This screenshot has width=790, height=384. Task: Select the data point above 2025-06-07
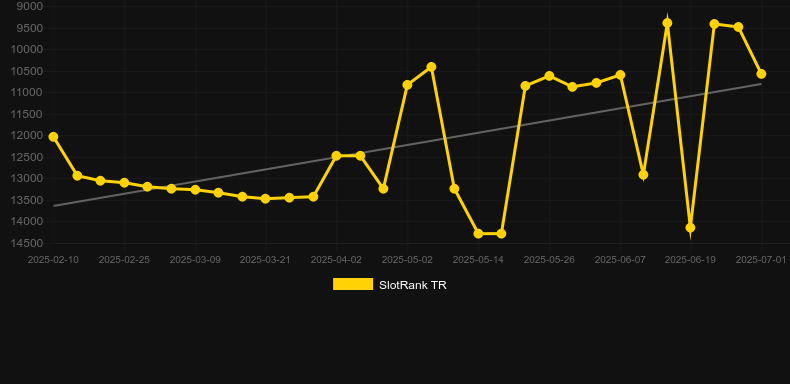[x=620, y=75]
